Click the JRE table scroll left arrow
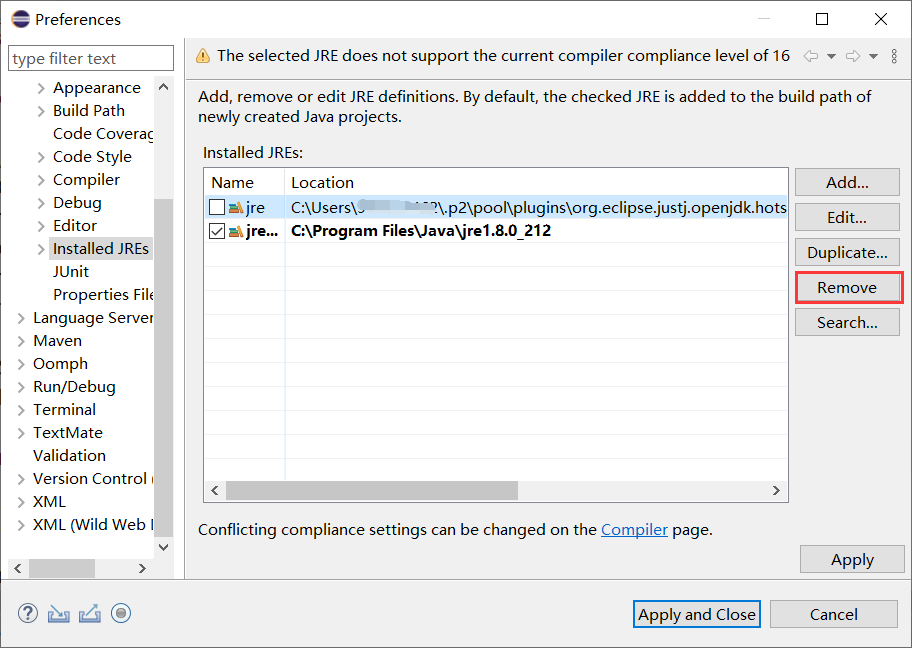This screenshot has width=912, height=648. [x=215, y=490]
